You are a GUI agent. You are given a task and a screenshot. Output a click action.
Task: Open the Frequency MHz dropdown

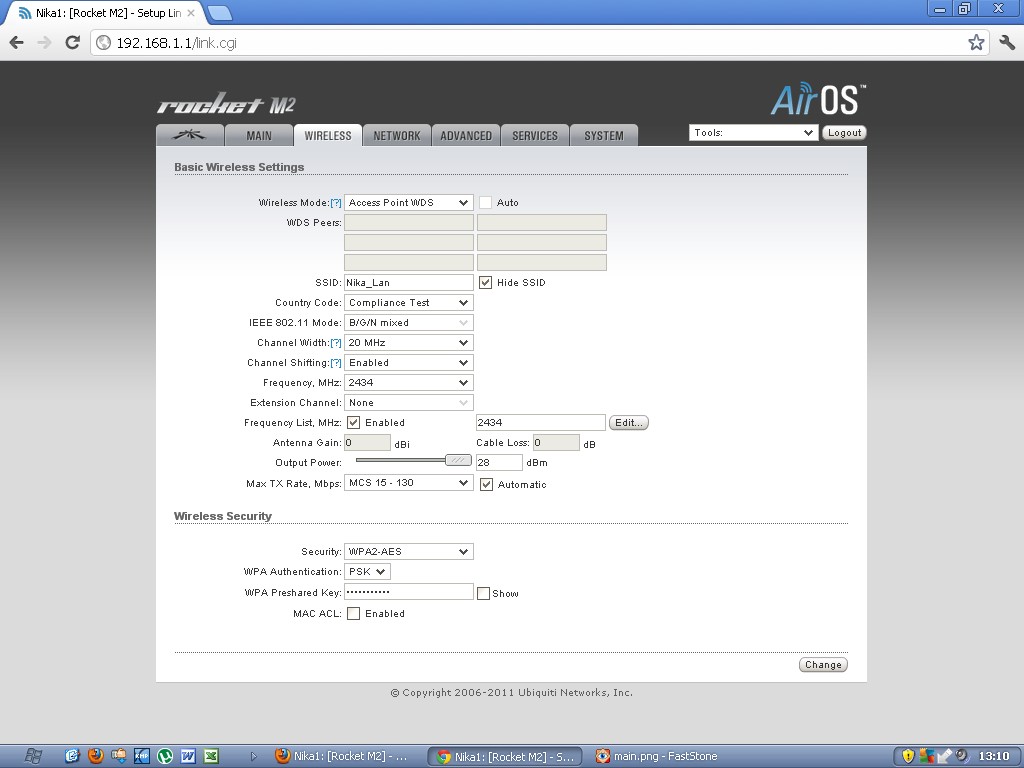[x=409, y=383]
